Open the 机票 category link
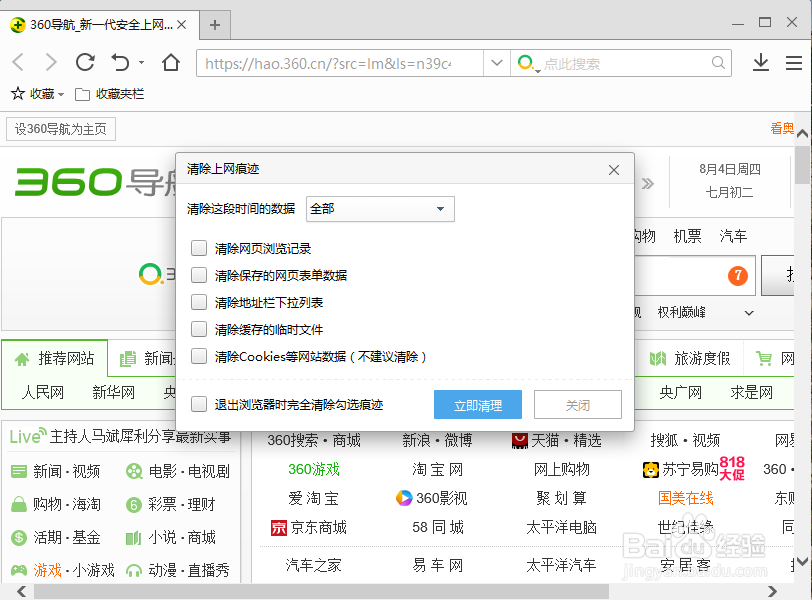 pyautogui.click(x=687, y=237)
